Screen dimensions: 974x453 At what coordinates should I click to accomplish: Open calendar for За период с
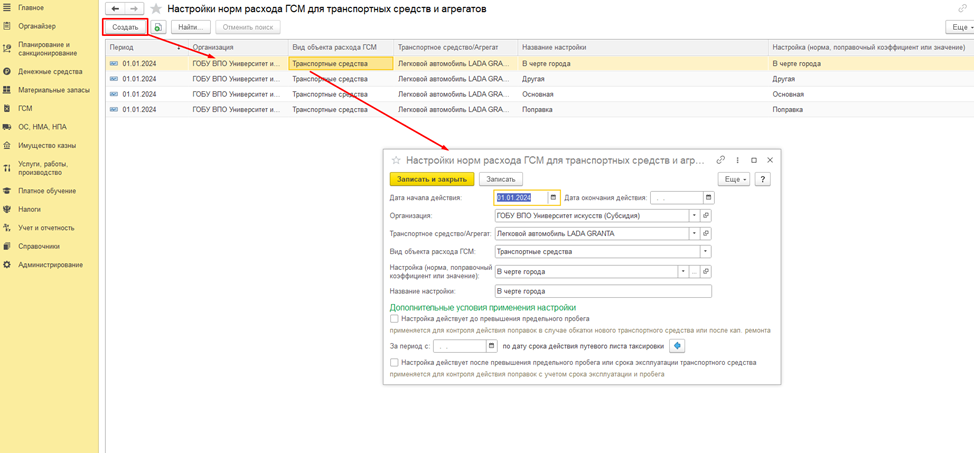click(x=493, y=345)
